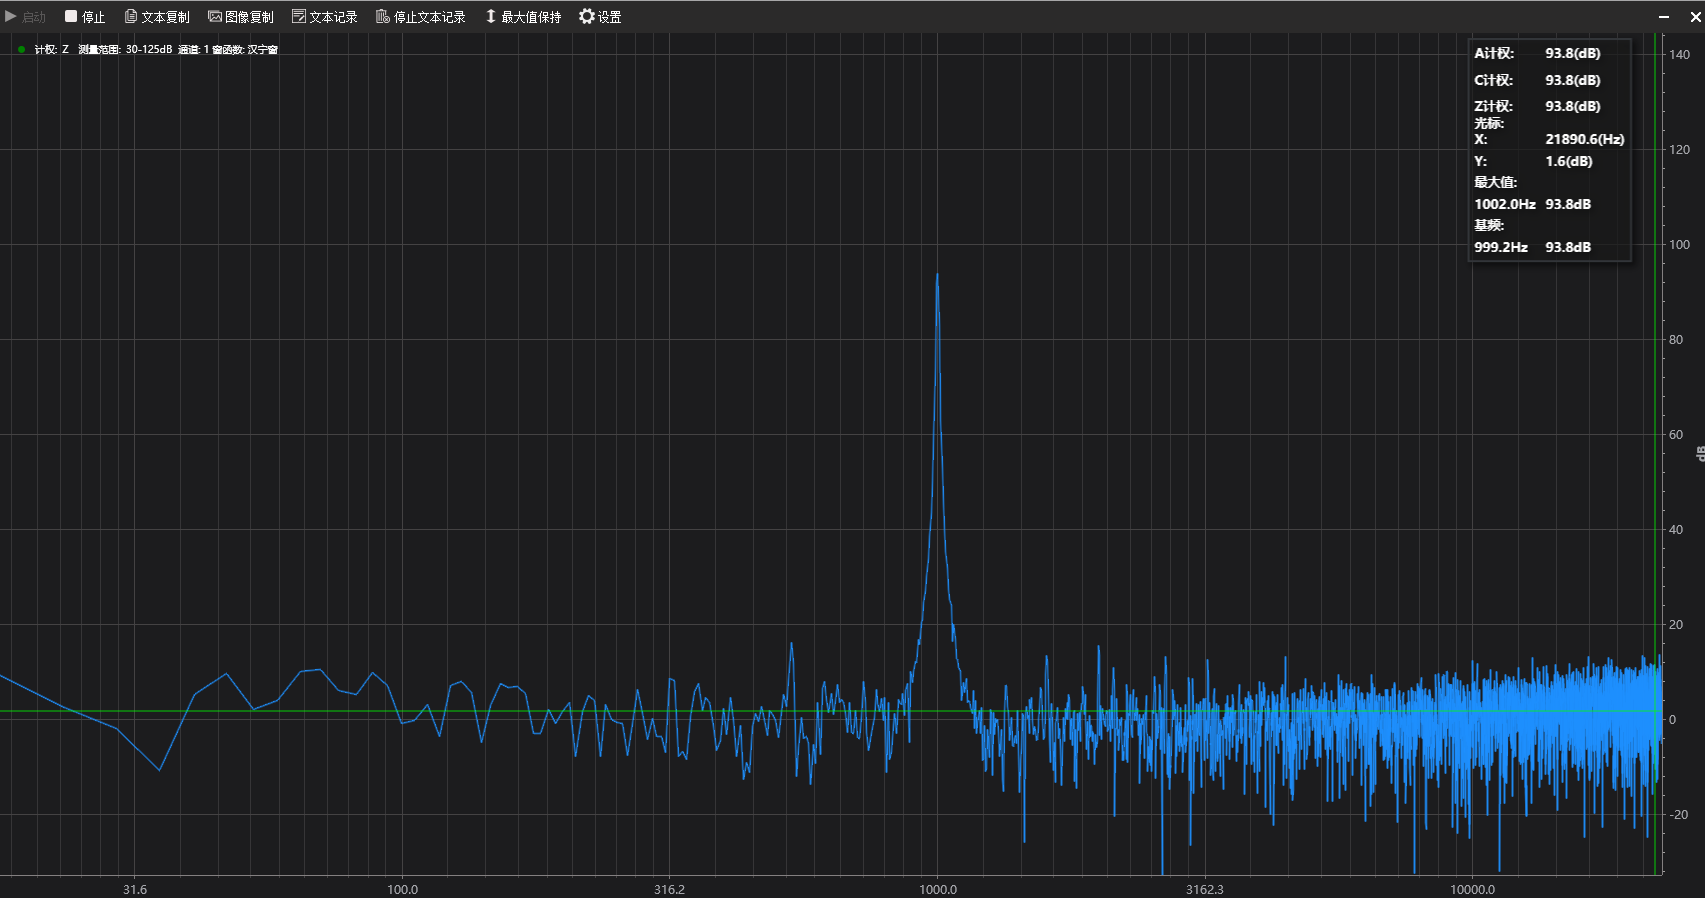
Task: Click the 100 dB level axis label
Action: point(1679,245)
